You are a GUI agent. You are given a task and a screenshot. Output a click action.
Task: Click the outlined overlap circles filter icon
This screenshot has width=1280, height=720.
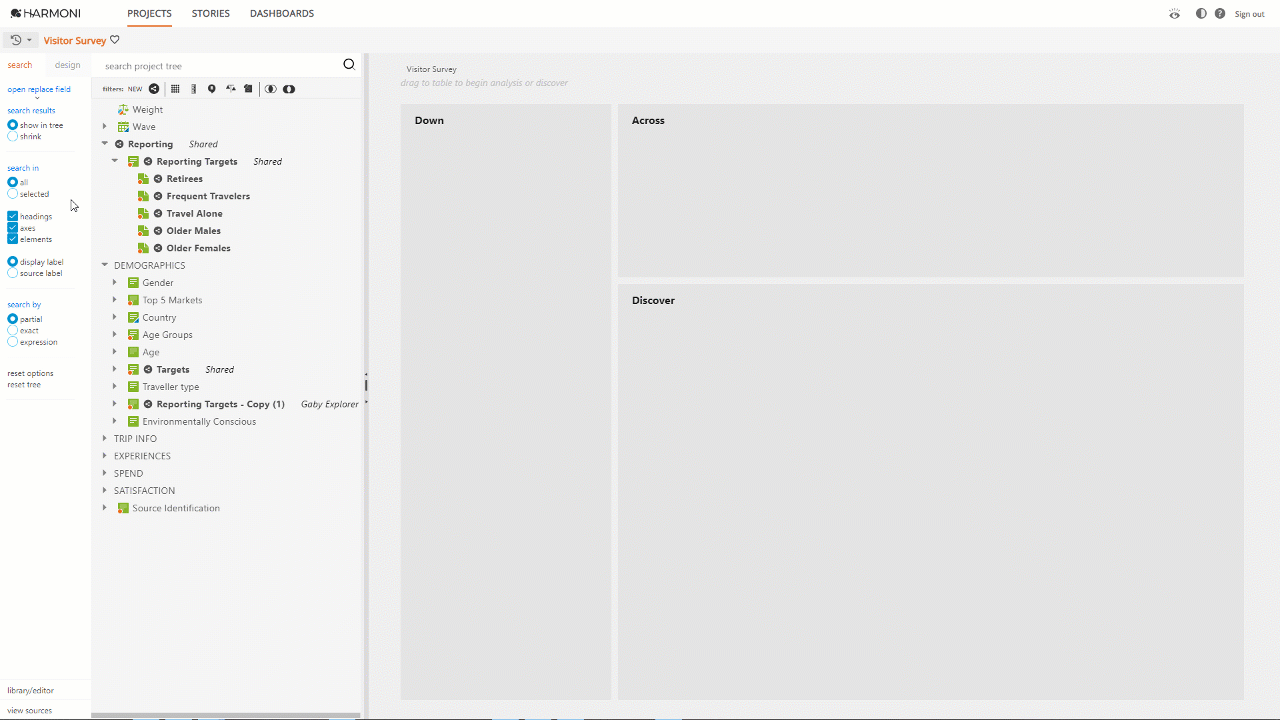click(271, 89)
